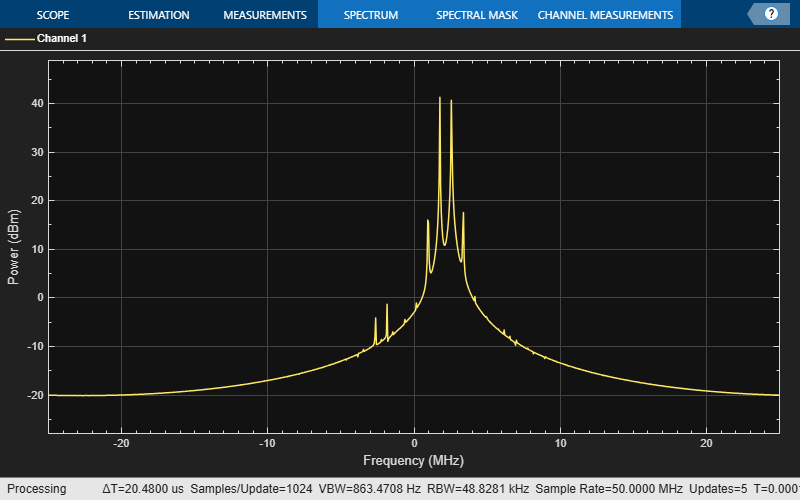Switch to Channel Measurements tab
Image resolution: width=800 pixels, height=500 pixels.
605,15
